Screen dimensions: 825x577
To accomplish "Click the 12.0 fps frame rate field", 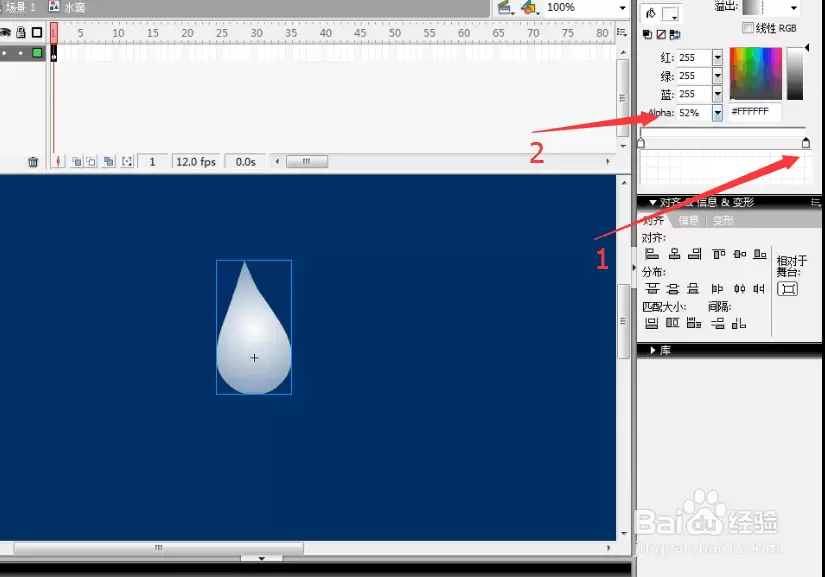I will (196, 161).
